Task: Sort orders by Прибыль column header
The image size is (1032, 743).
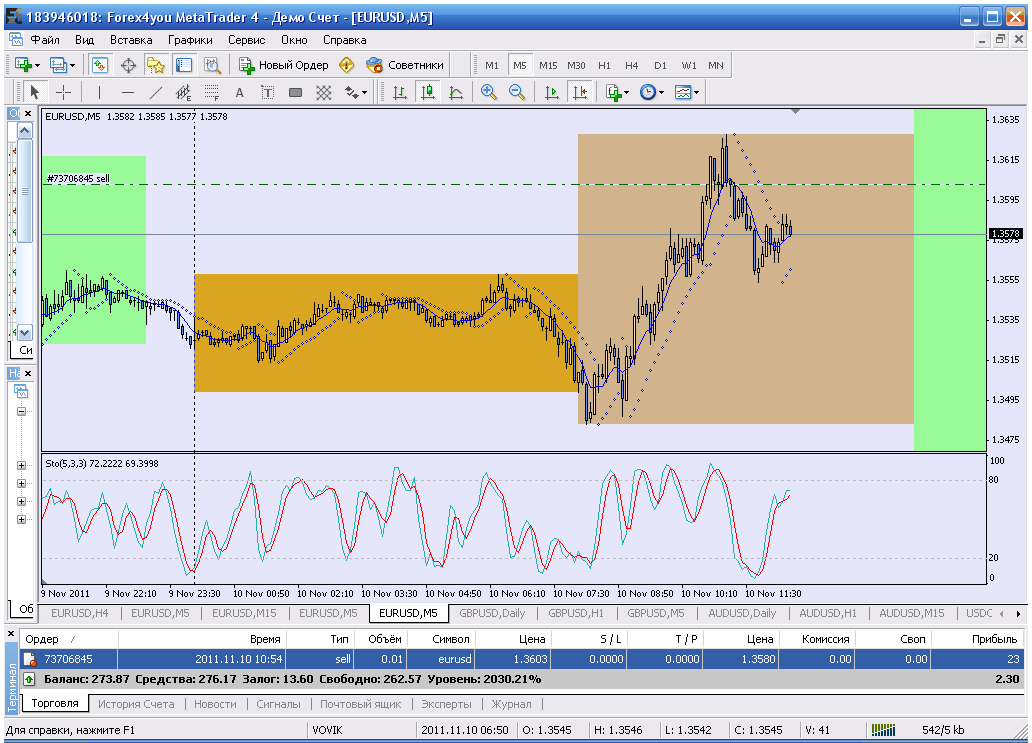Action: (979, 639)
